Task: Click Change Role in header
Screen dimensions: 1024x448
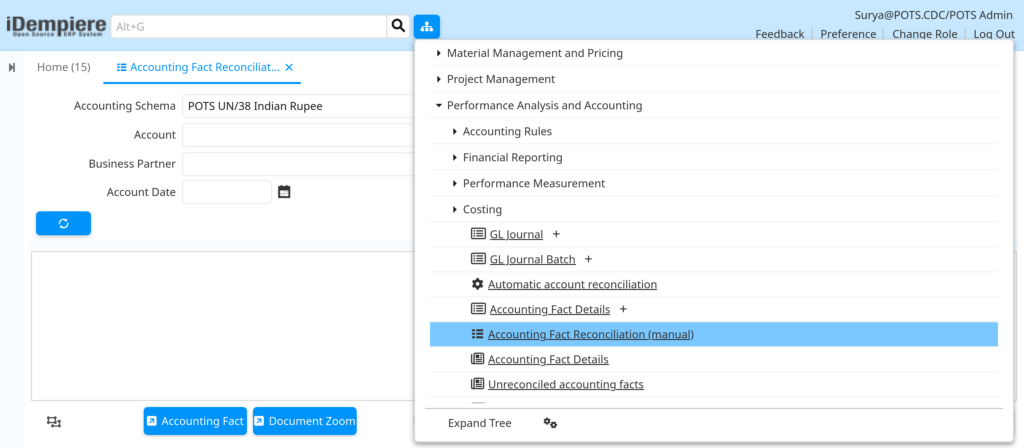Action: pyautogui.click(x=925, y=34)
